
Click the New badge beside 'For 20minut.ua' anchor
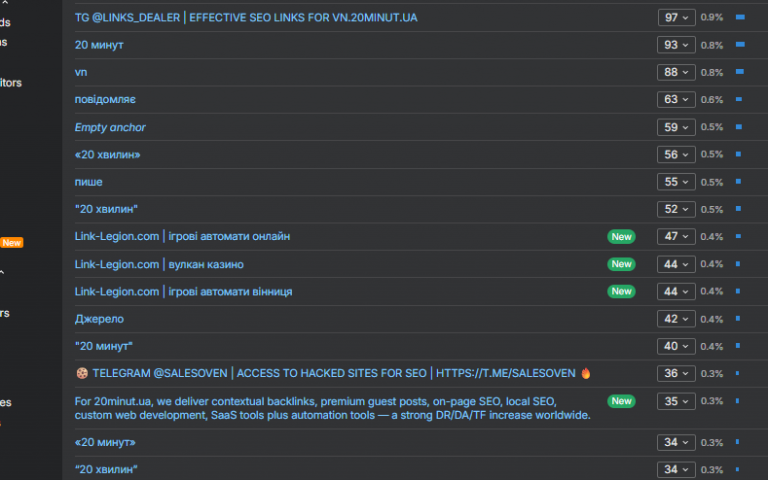(622, 401)
